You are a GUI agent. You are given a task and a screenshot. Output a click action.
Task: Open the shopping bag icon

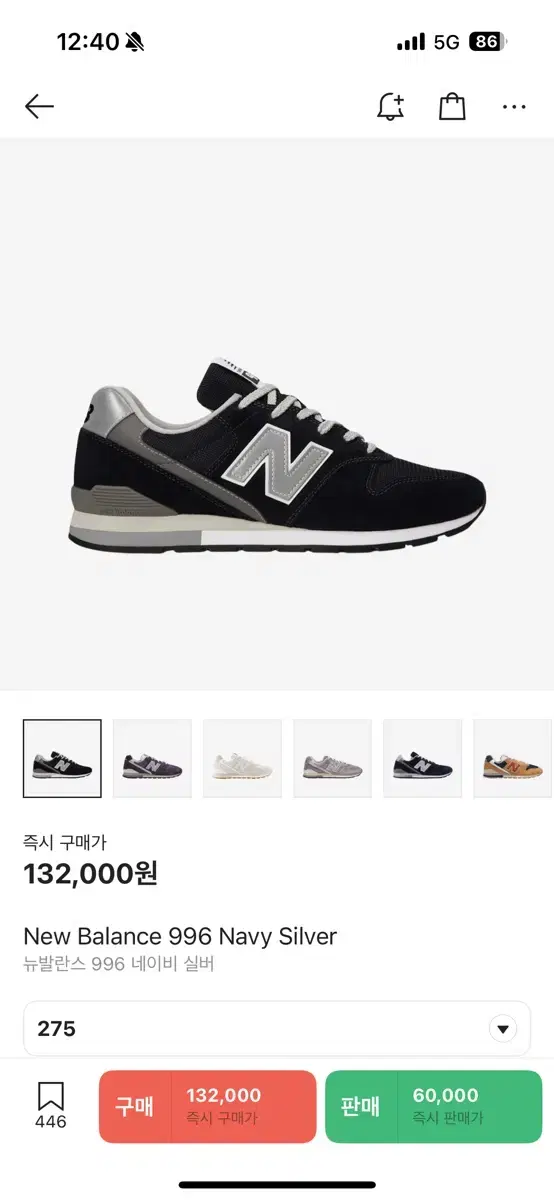click(452, 107)
